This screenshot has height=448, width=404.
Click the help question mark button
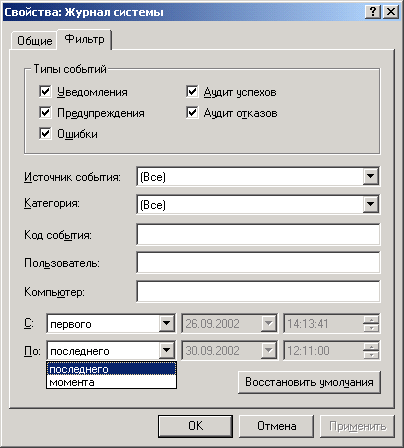click(x=373, y=12)
